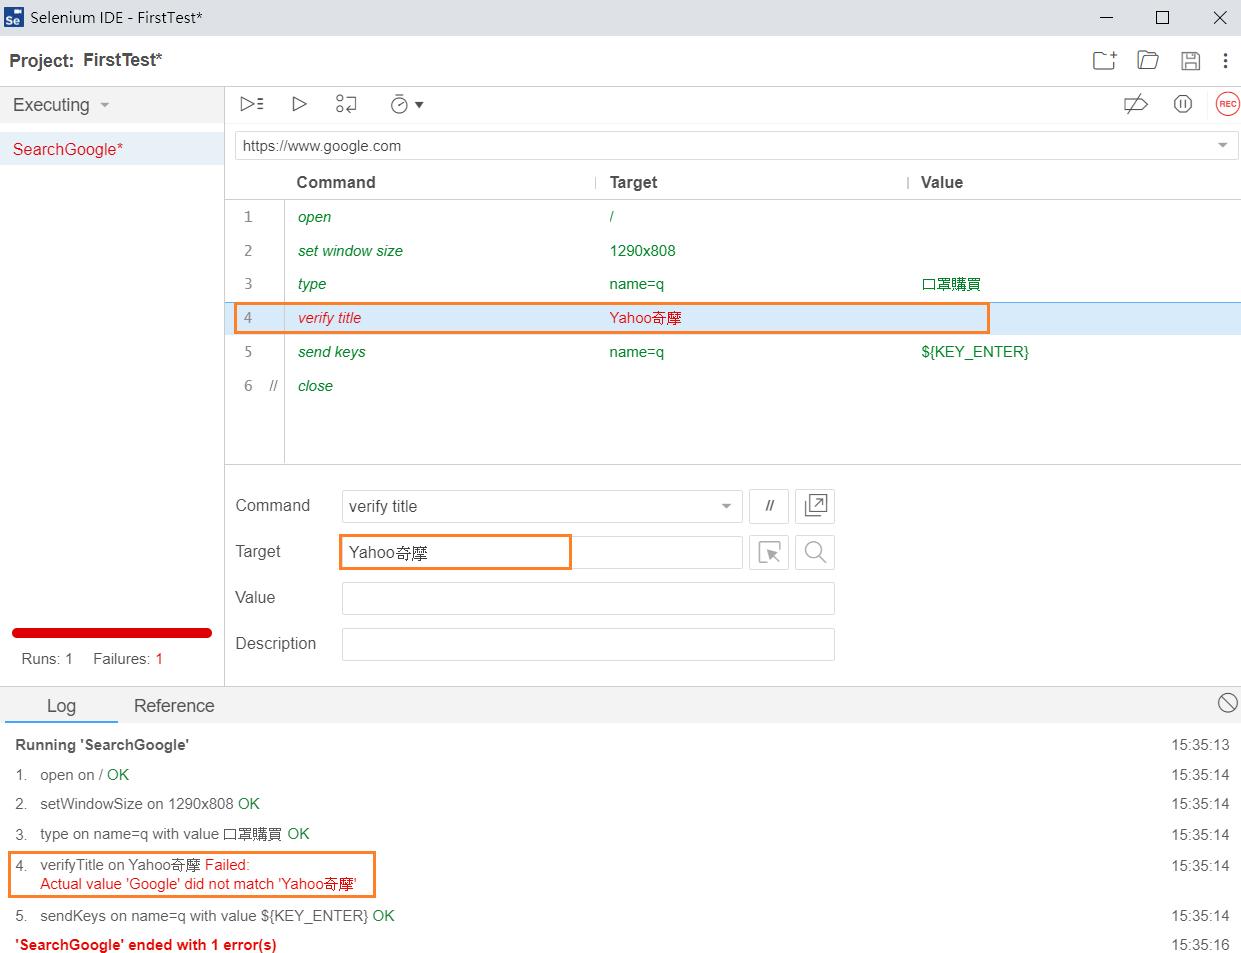
Task: Switch to the Reference tab
Action: coord(174,706)
